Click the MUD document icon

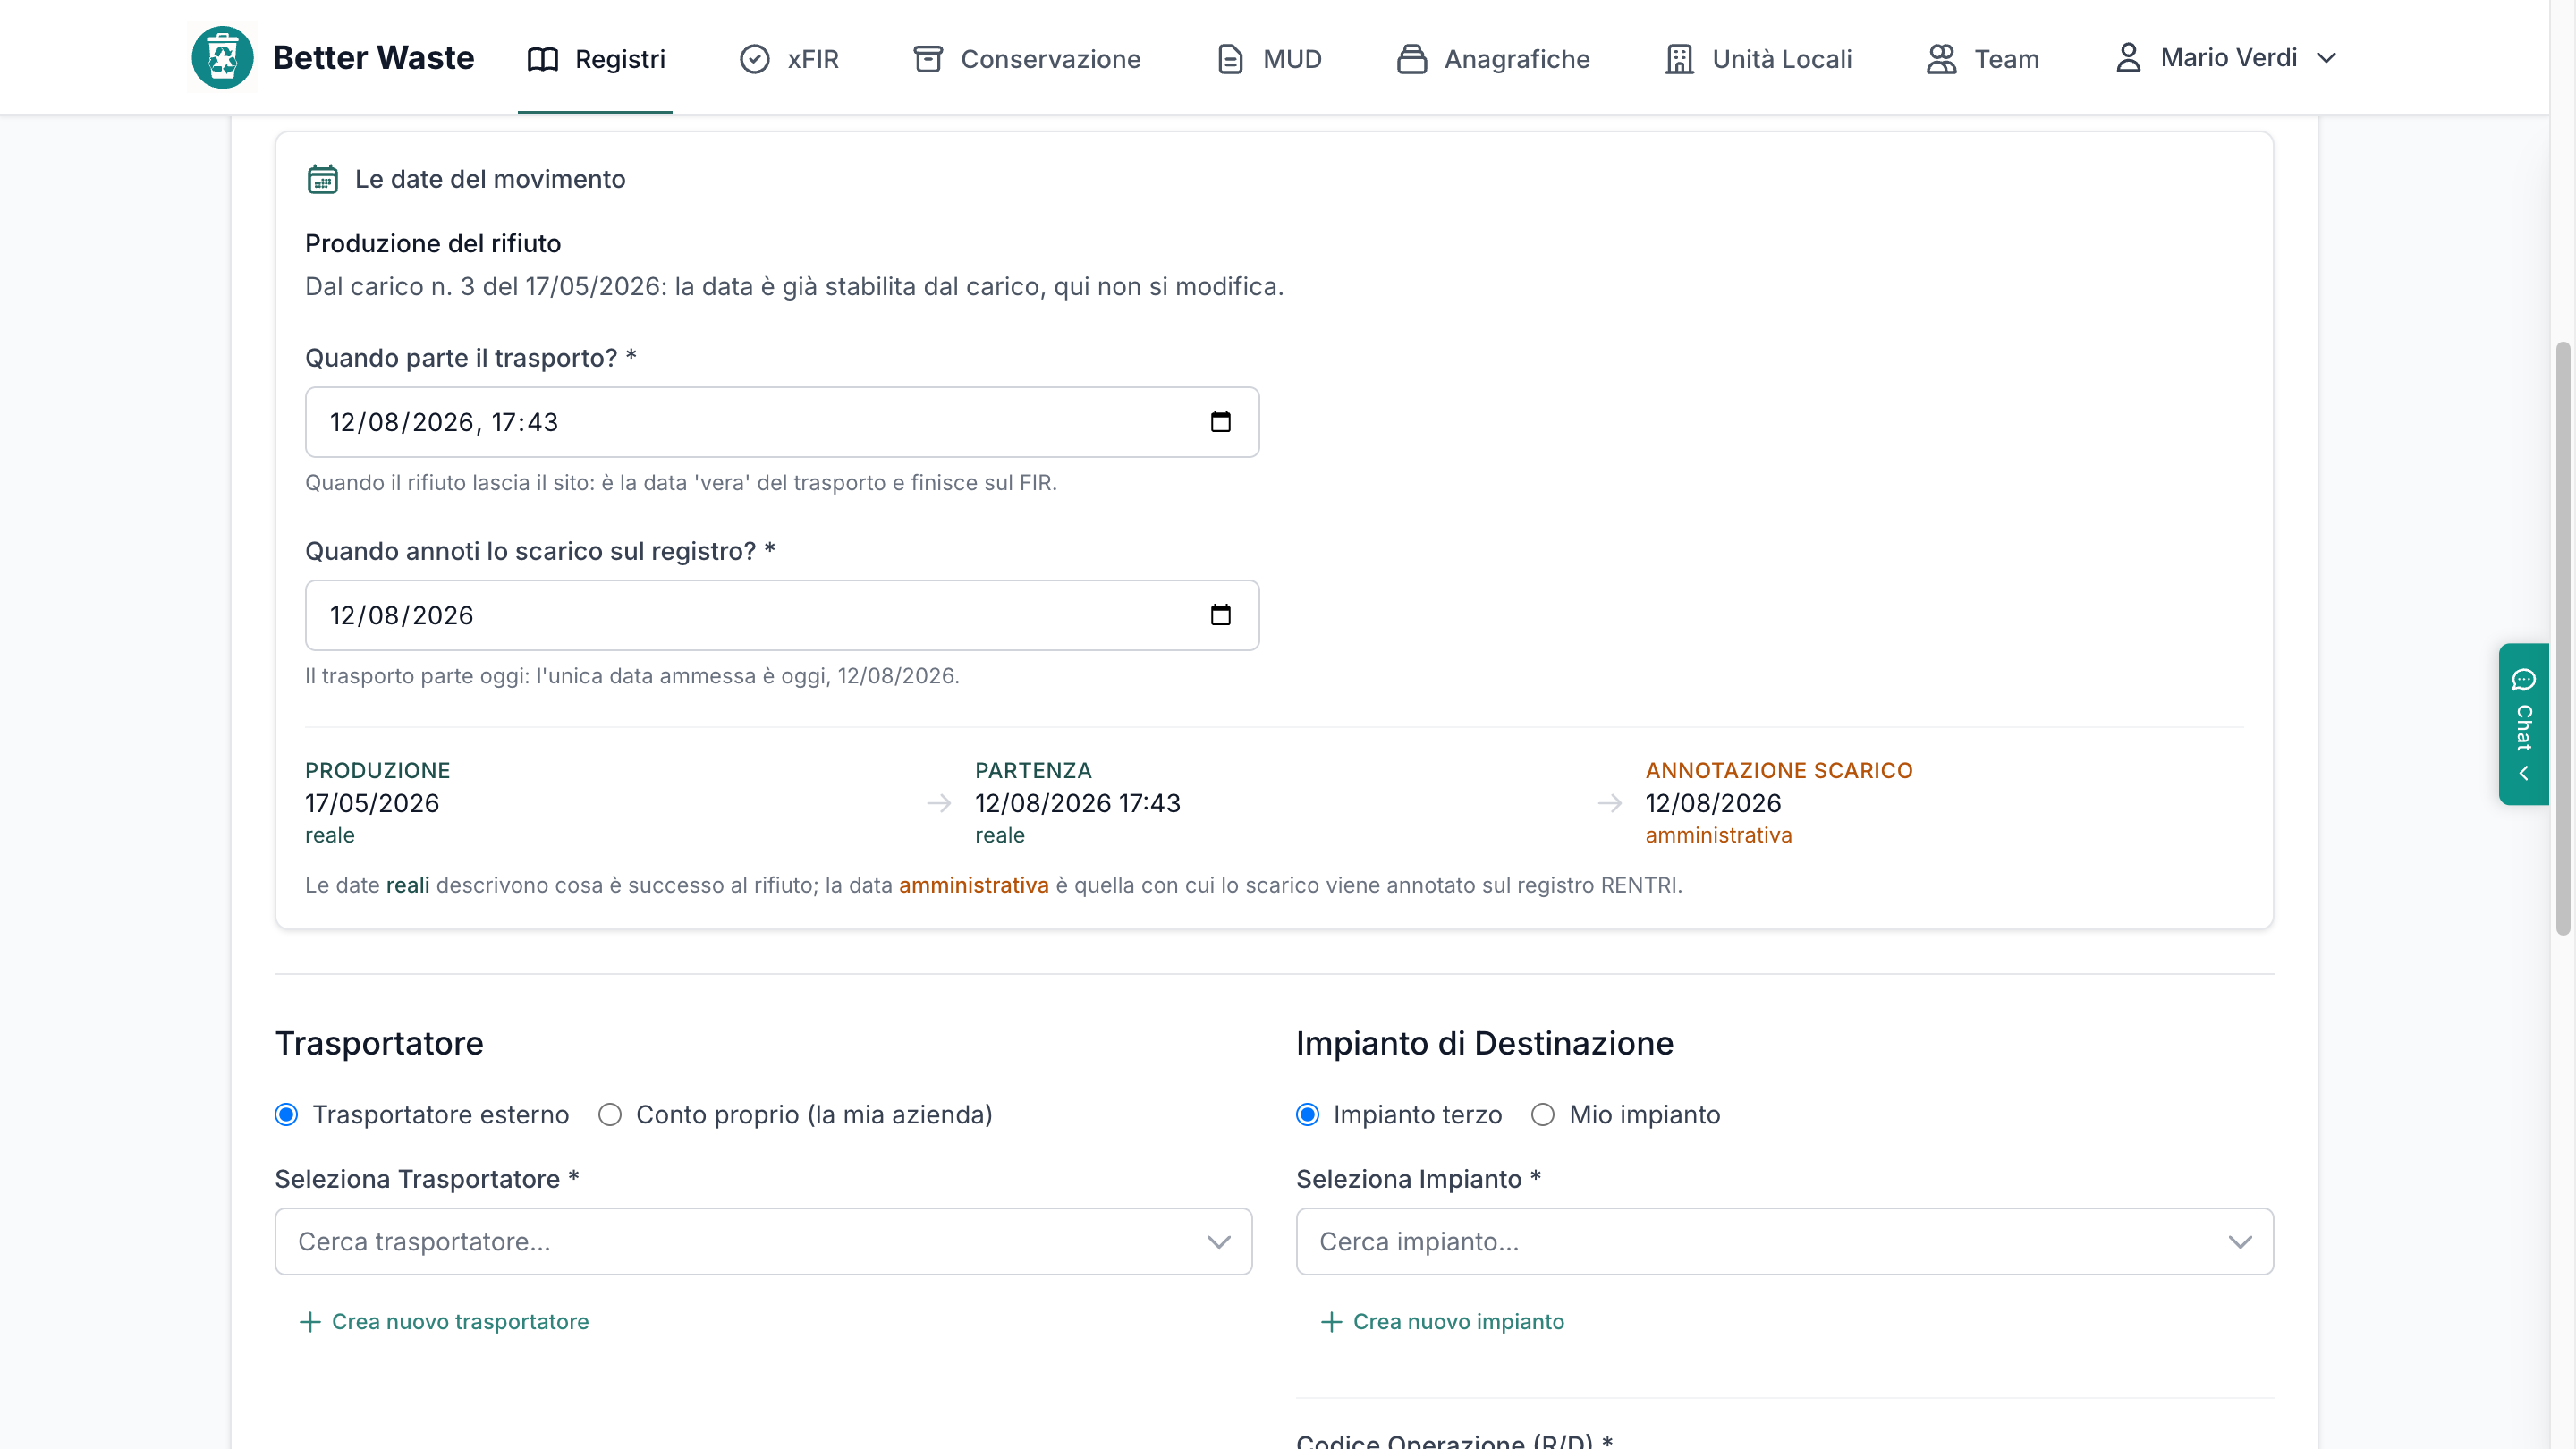pos(1230,59)
